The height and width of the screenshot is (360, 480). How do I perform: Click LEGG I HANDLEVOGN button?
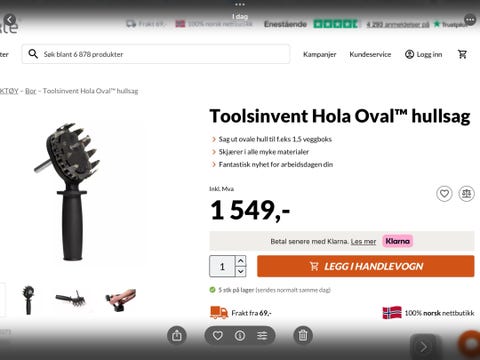coord(365,266)
